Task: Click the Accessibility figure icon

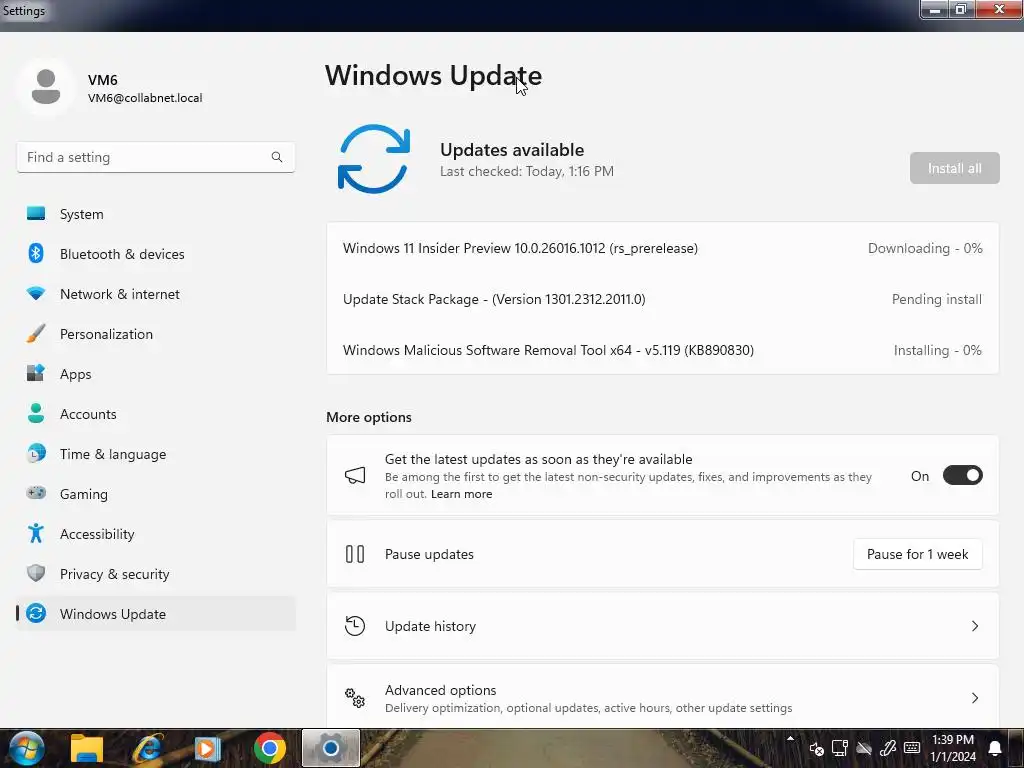Action: tap(36, 534)
